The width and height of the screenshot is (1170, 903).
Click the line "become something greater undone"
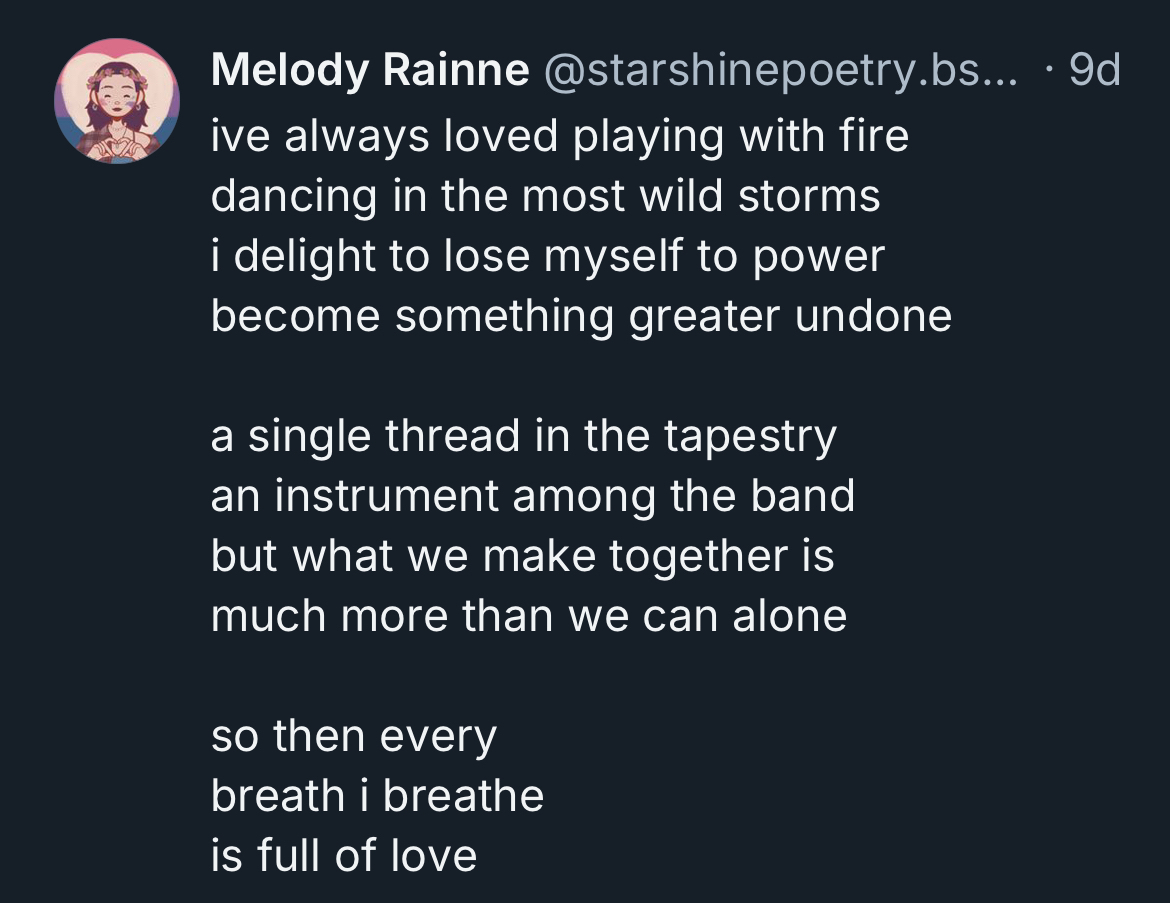pos(581,316)
